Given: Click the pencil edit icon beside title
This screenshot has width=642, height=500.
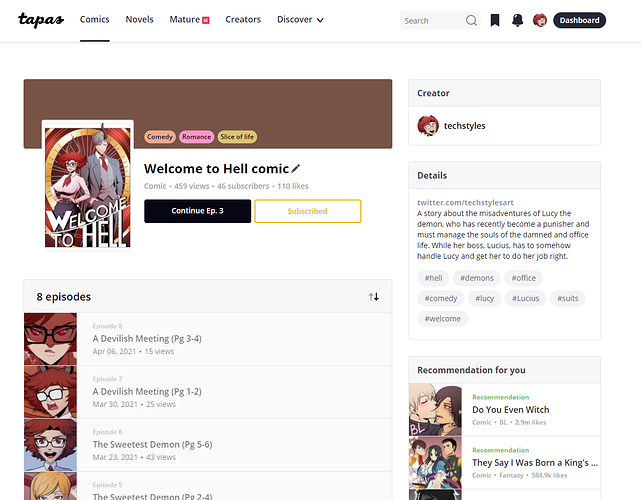Looking at the screenshot, I should click(x=296, y=169).
